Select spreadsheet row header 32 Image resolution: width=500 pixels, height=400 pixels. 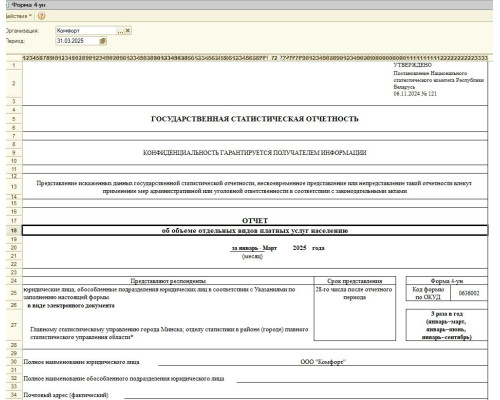pos(14,378)
